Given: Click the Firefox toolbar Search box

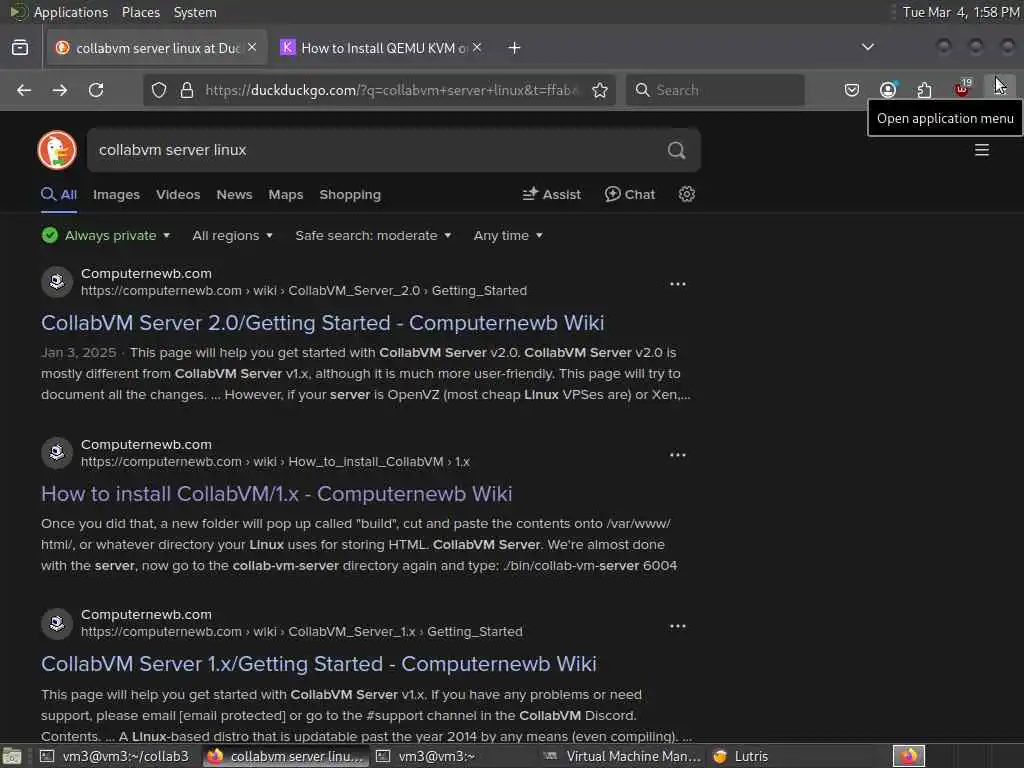Looking at the screenshot, I should tap(715, 90).
